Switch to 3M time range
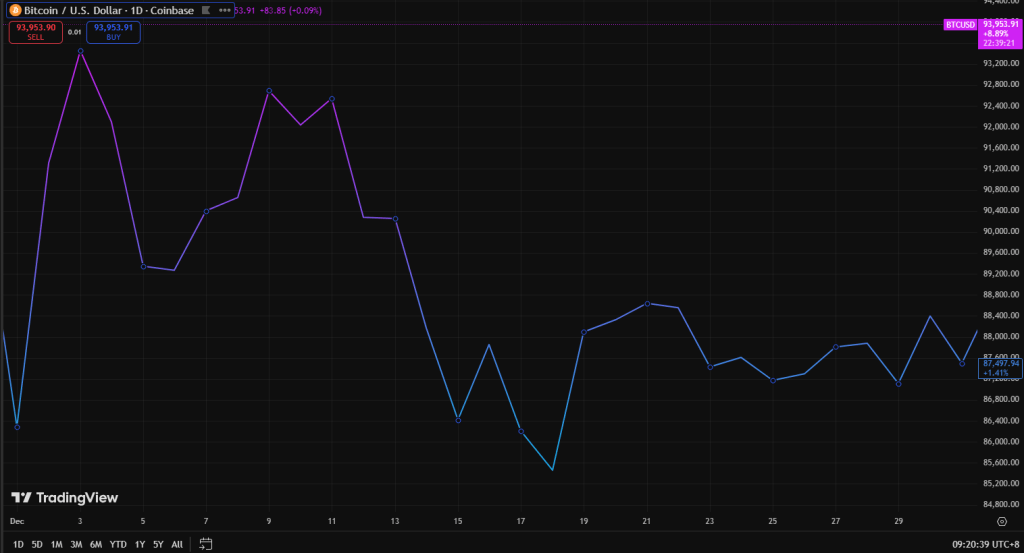Viewport: 1024px width, 553px height. tap(76, 544)
